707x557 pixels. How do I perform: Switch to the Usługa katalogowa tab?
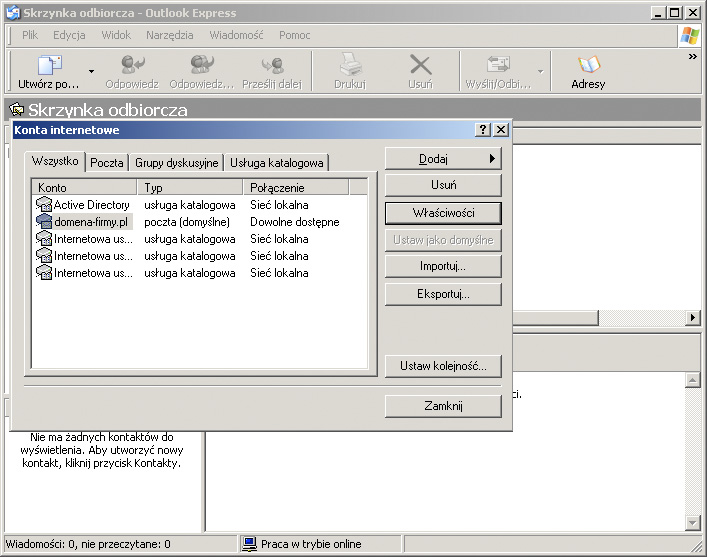(x=276, y=163)
